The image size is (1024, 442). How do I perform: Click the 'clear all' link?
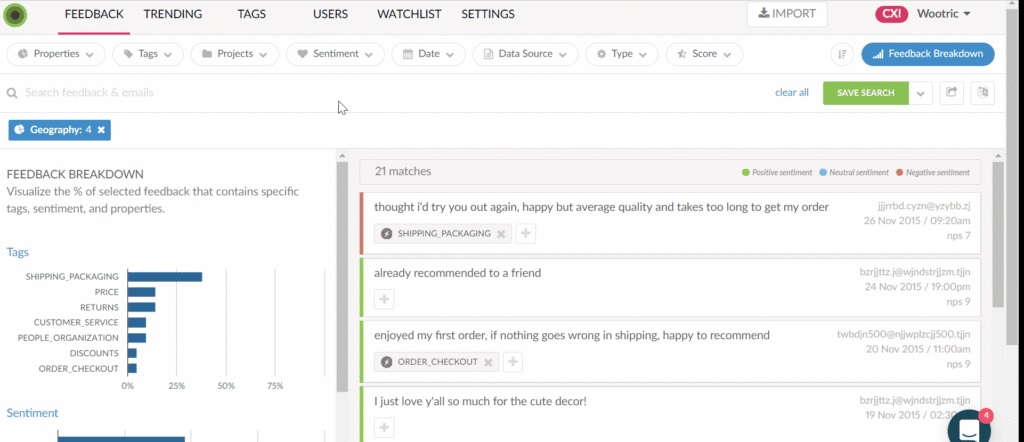click(791, 93)
